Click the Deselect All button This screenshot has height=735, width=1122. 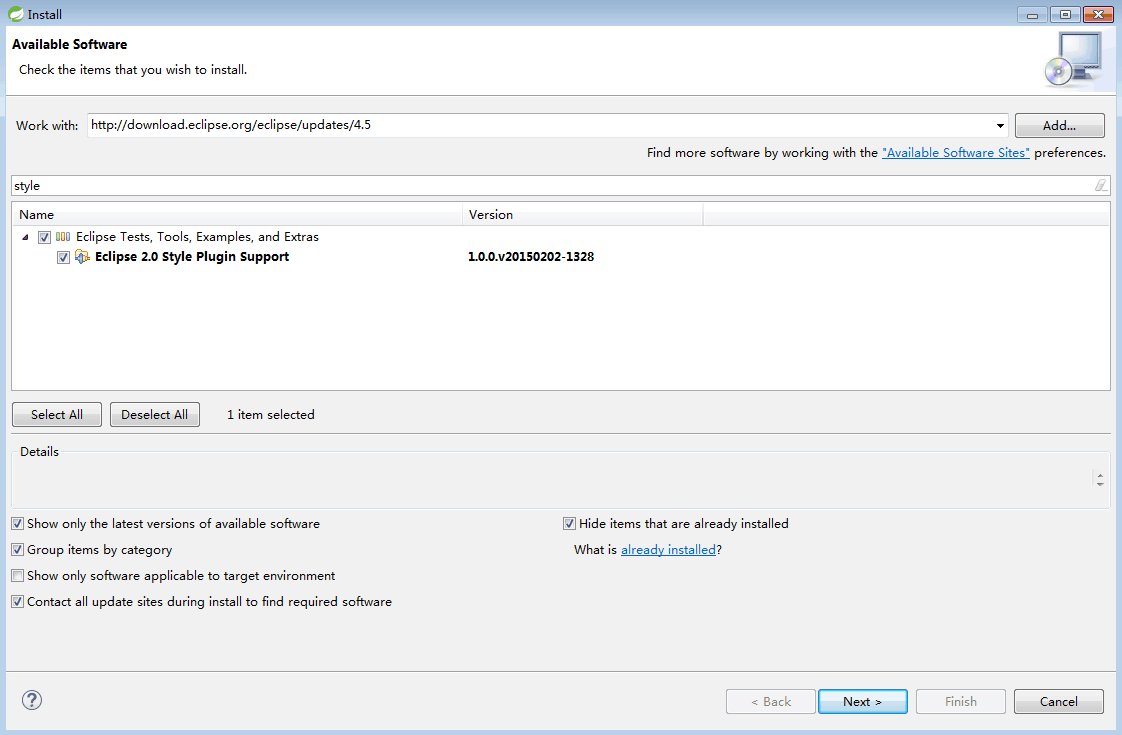(x=155, y=414)
